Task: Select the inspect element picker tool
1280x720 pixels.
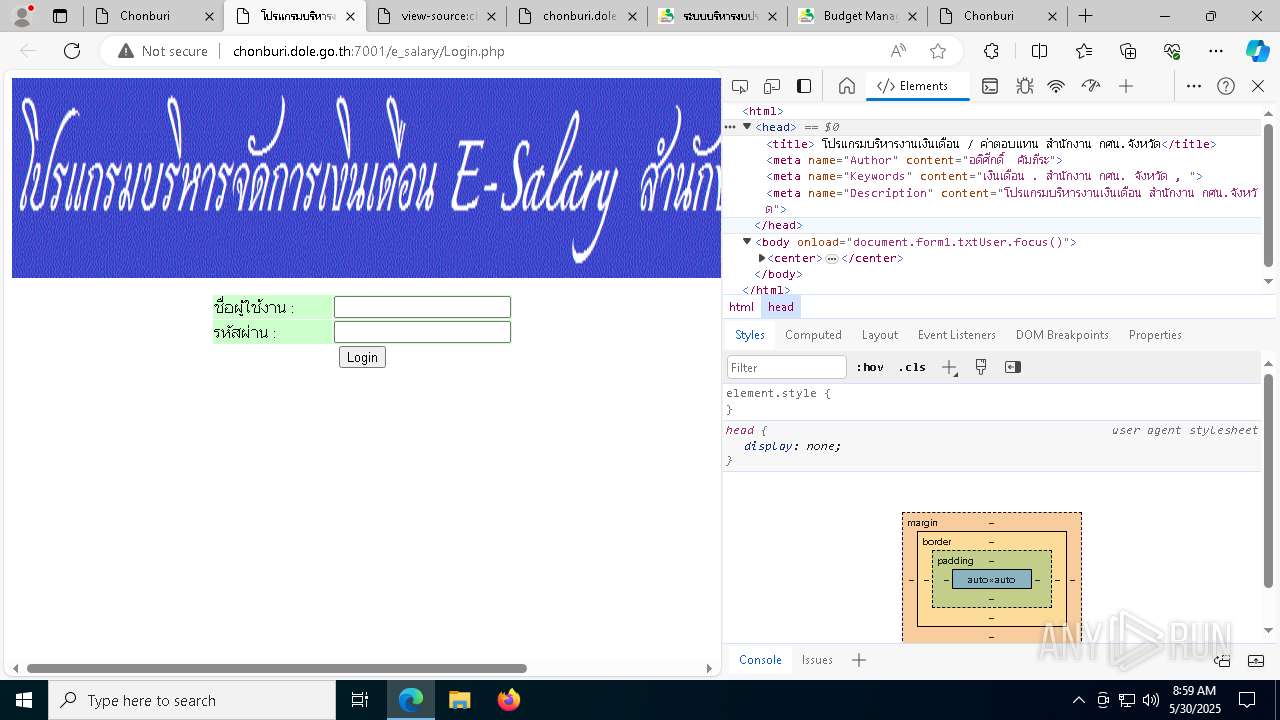Action: click(740, 86)
